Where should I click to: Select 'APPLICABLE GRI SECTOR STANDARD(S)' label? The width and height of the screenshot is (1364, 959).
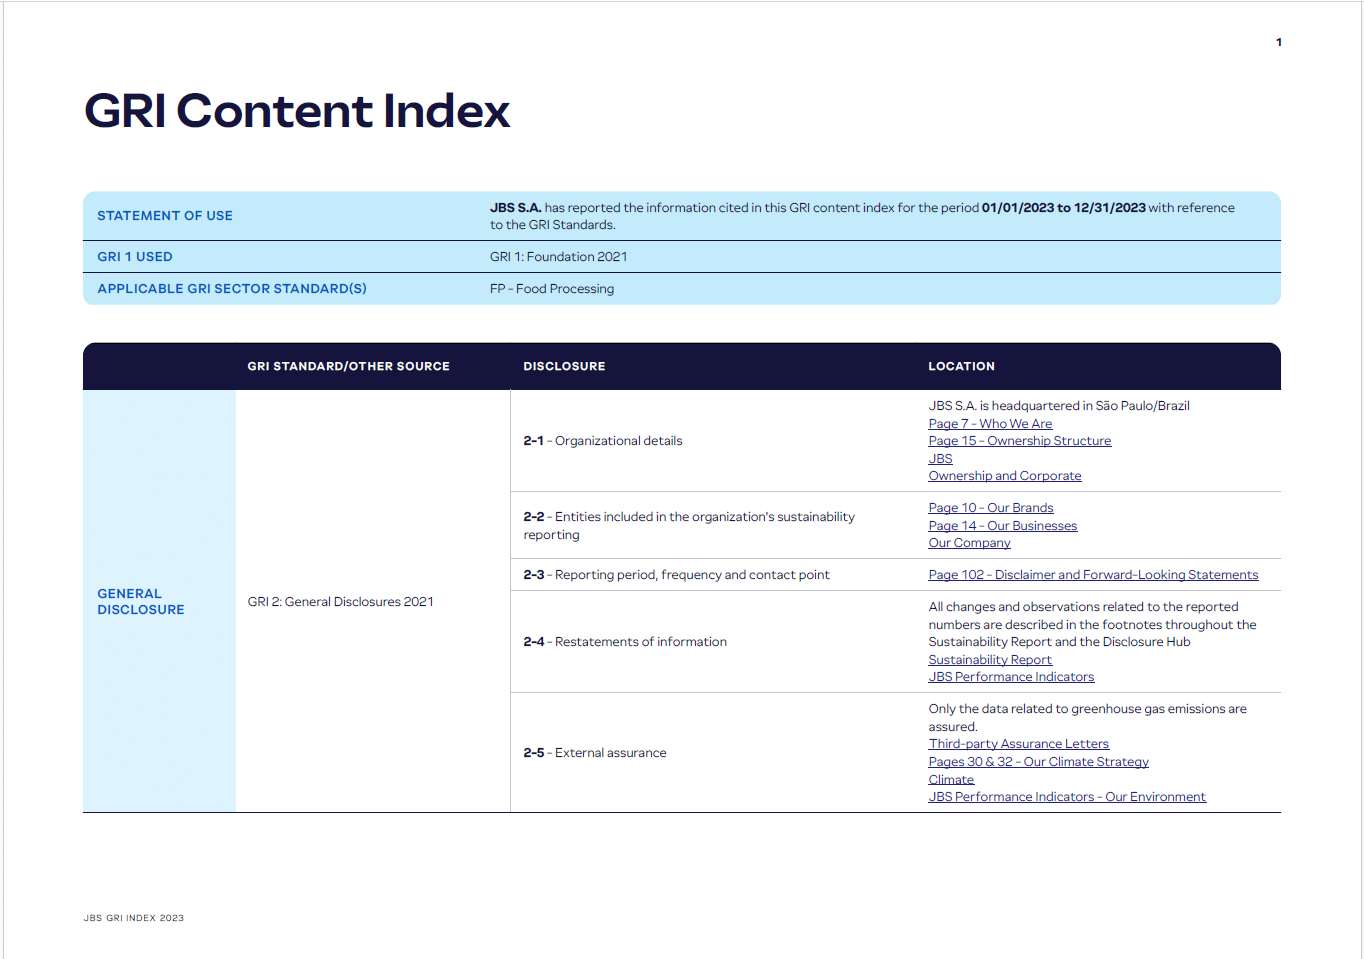coord(232,289)
